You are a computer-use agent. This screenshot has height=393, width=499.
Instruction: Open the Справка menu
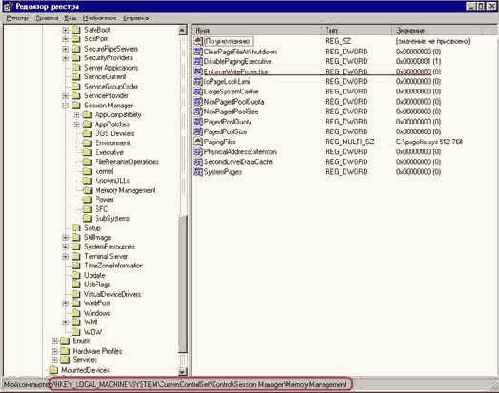click(136, 18)
